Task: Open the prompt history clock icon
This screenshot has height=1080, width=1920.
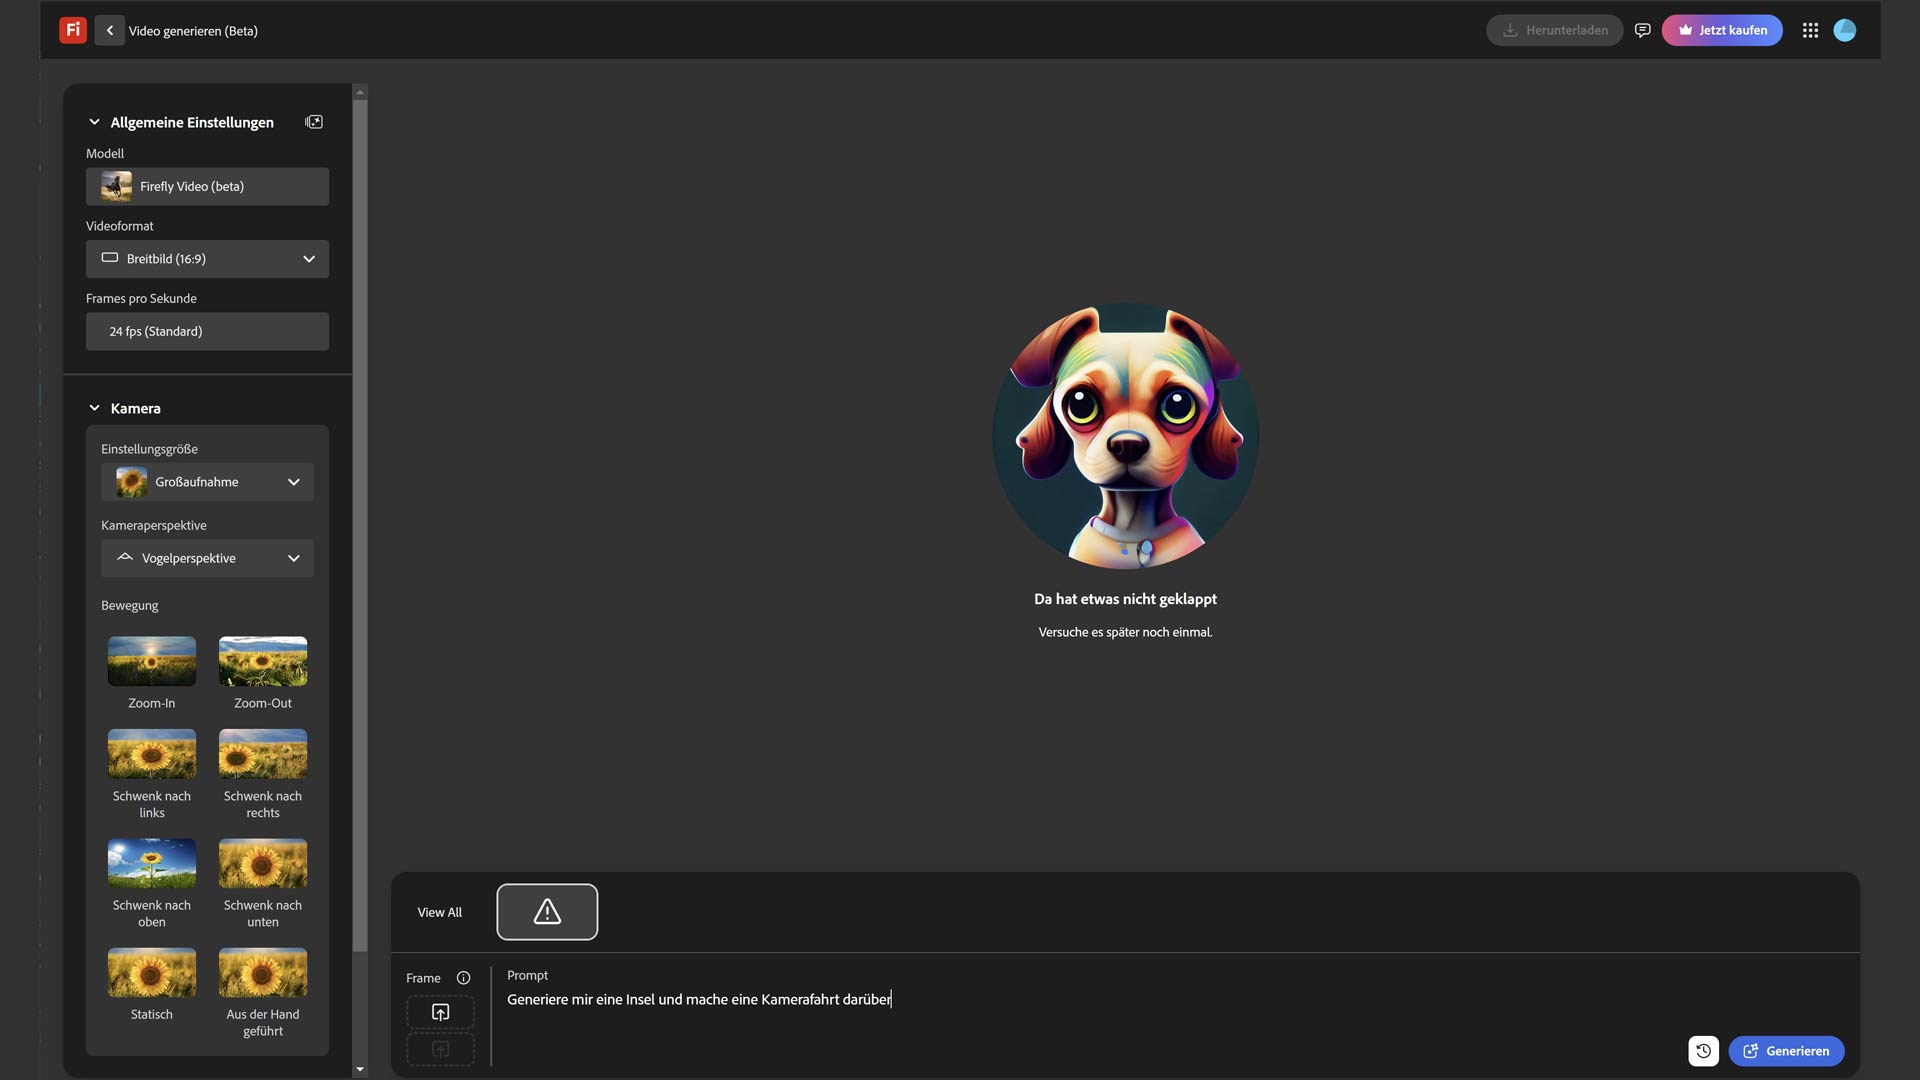Action: (x=1703, y=1051)
